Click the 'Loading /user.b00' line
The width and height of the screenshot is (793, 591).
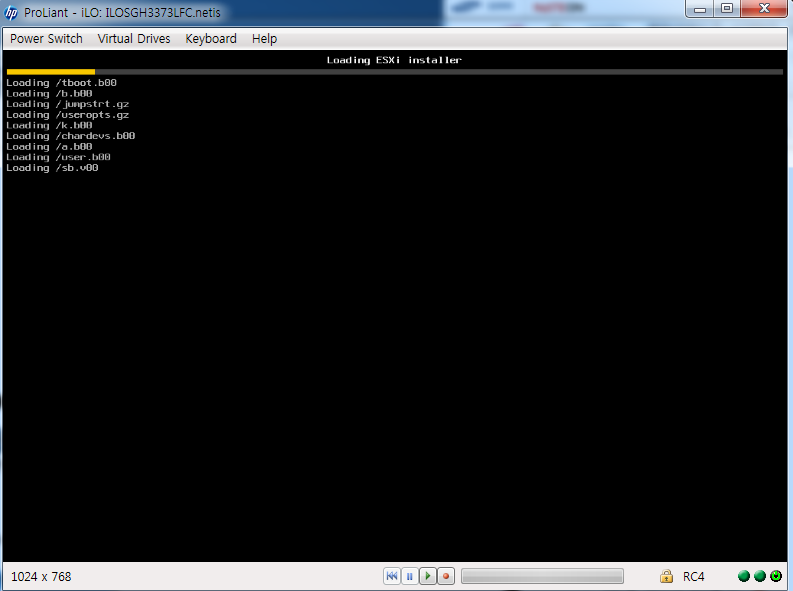click(x=58, y=157)
